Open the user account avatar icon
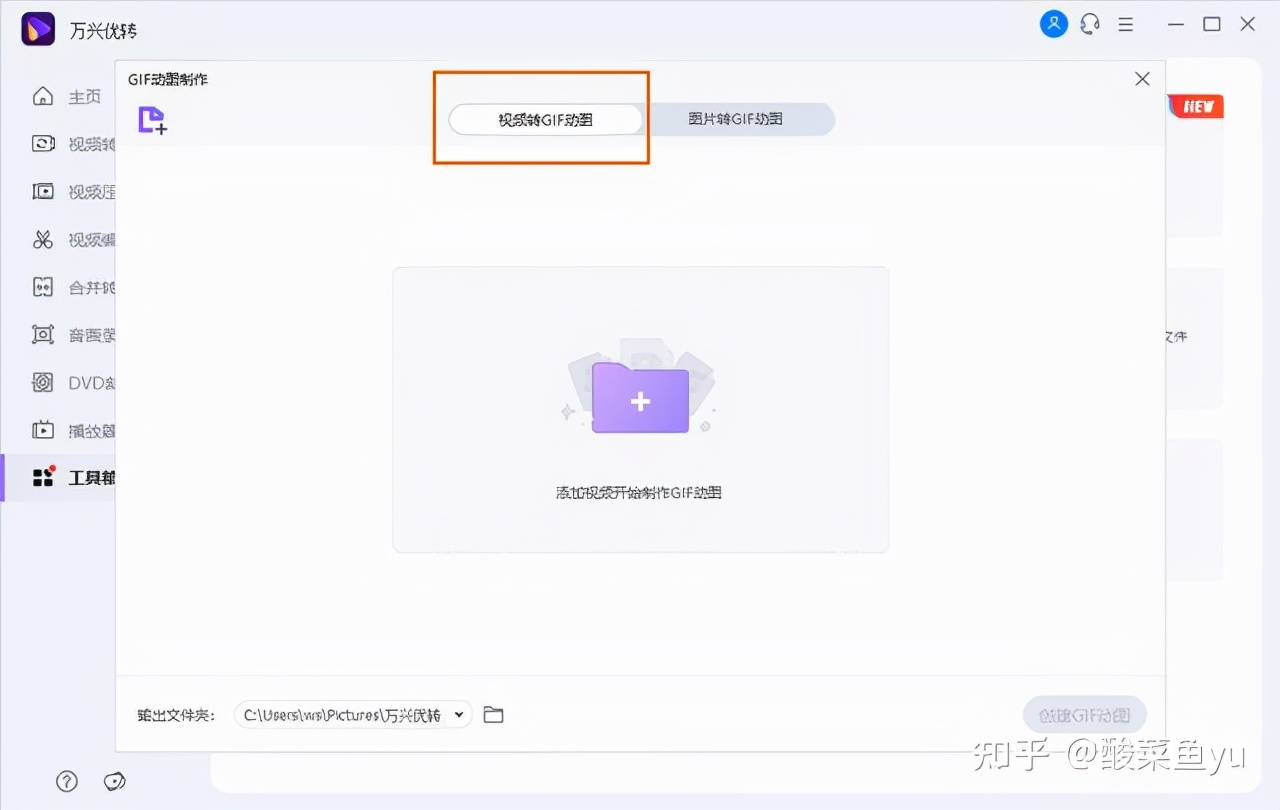 1053,23
